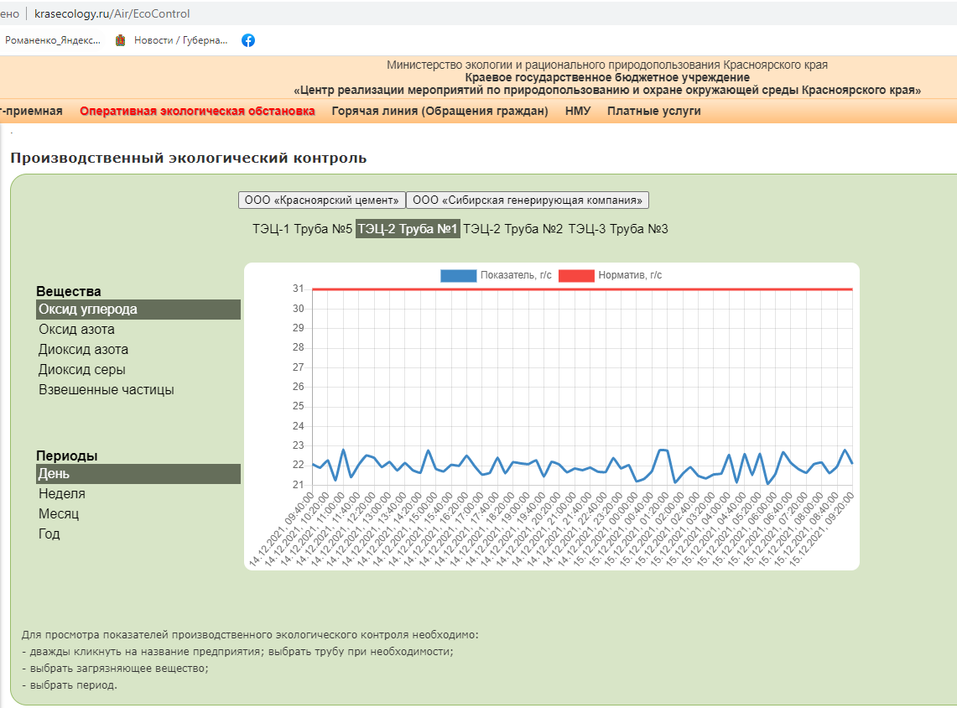Select Диоксид серы in substances list
Image resolution: width=957 pixels, height=708 pixels.
pos(82,369)
